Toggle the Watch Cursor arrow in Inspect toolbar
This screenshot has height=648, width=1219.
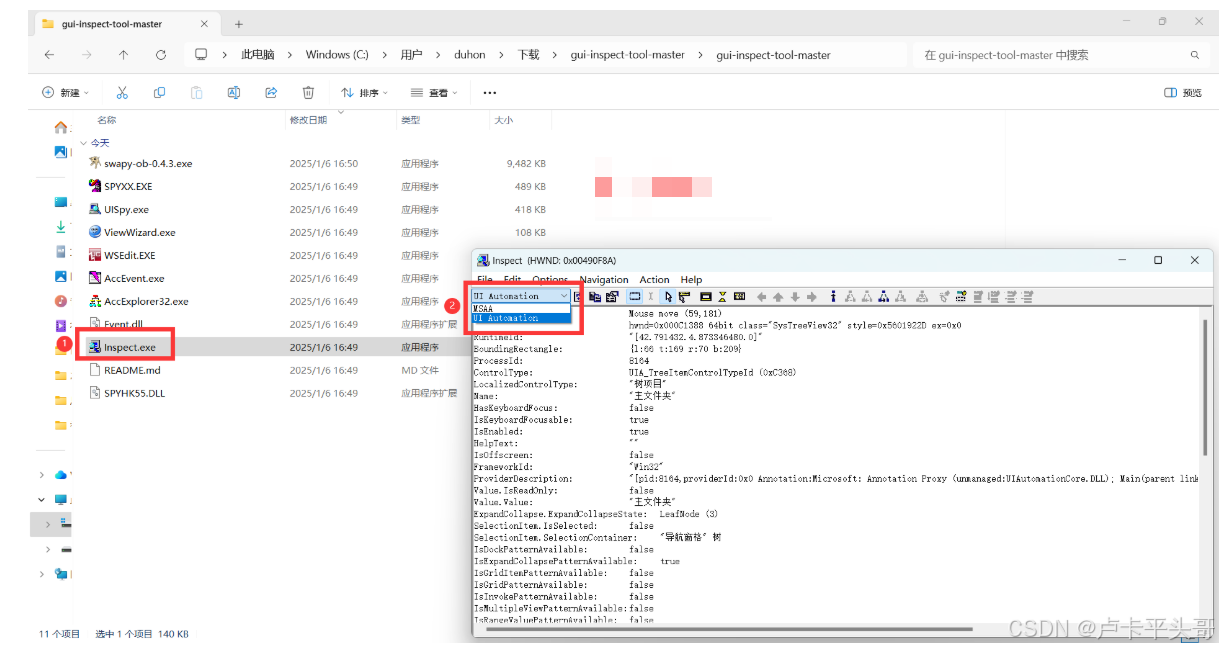coord(668,296)
